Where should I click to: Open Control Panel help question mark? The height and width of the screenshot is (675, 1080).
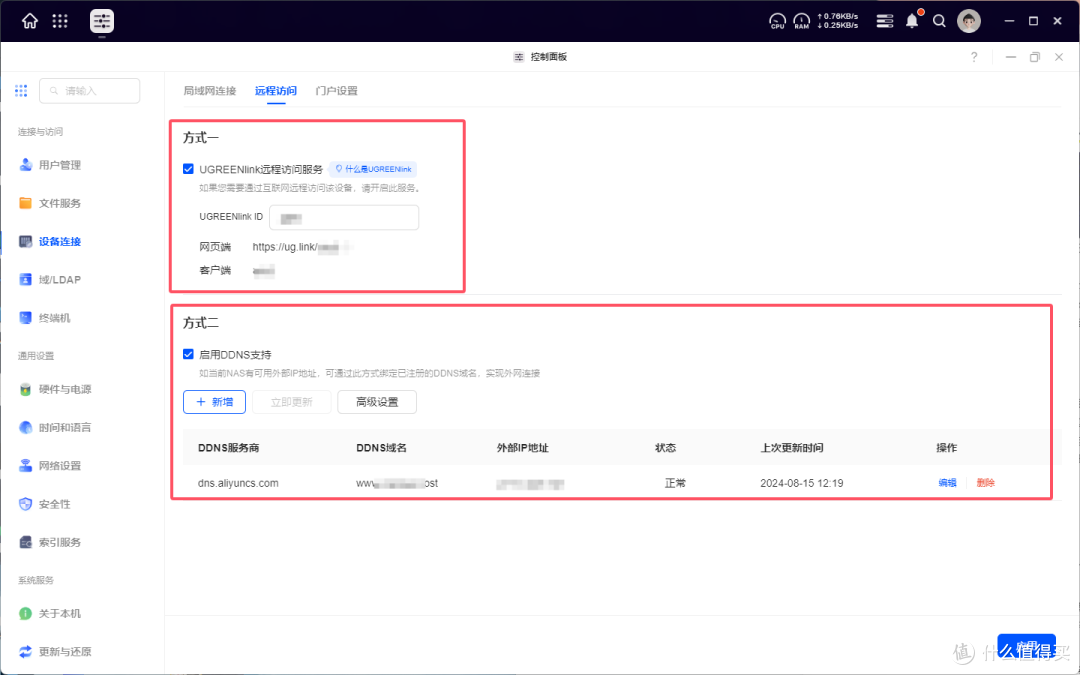click(x=974, y=57)
